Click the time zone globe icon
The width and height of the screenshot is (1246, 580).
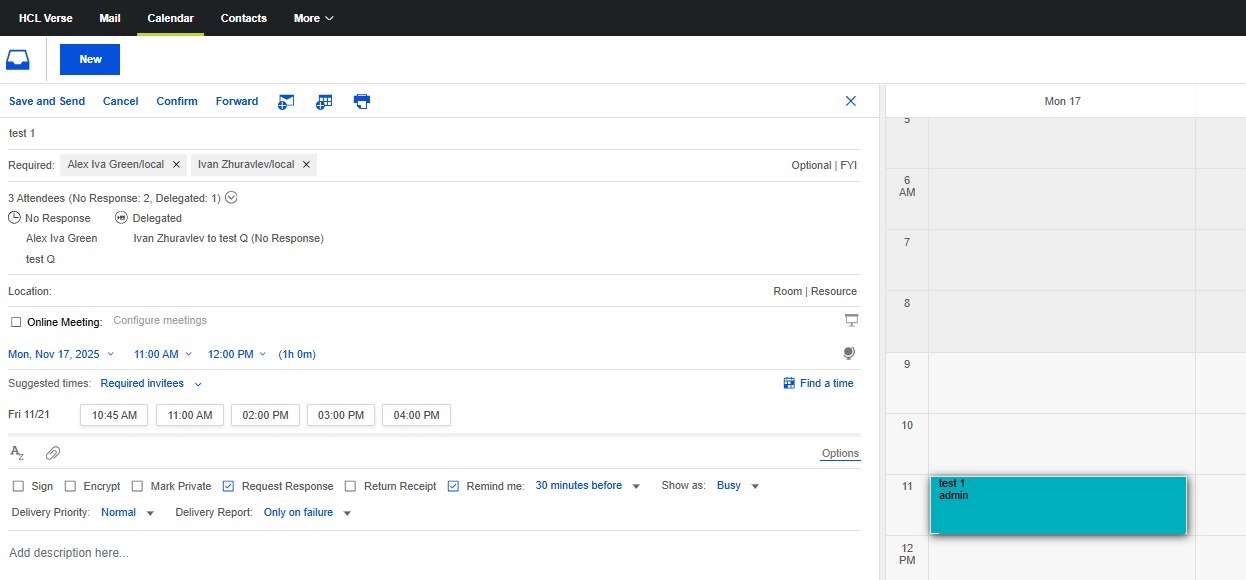tap(849, 353)
